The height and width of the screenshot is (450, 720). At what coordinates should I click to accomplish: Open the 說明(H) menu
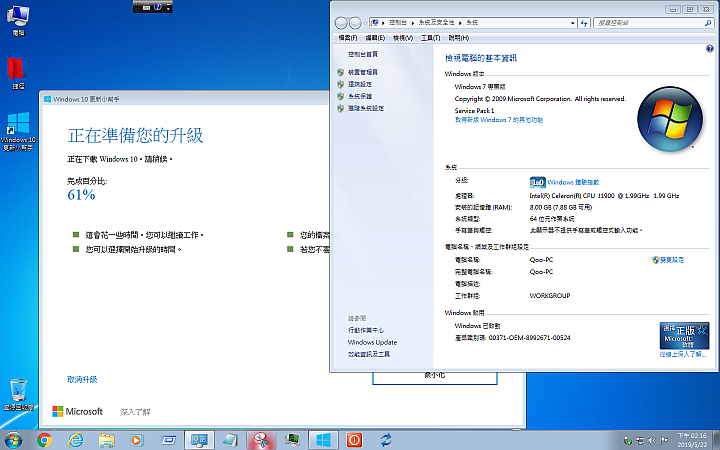[x=459, y=38]
